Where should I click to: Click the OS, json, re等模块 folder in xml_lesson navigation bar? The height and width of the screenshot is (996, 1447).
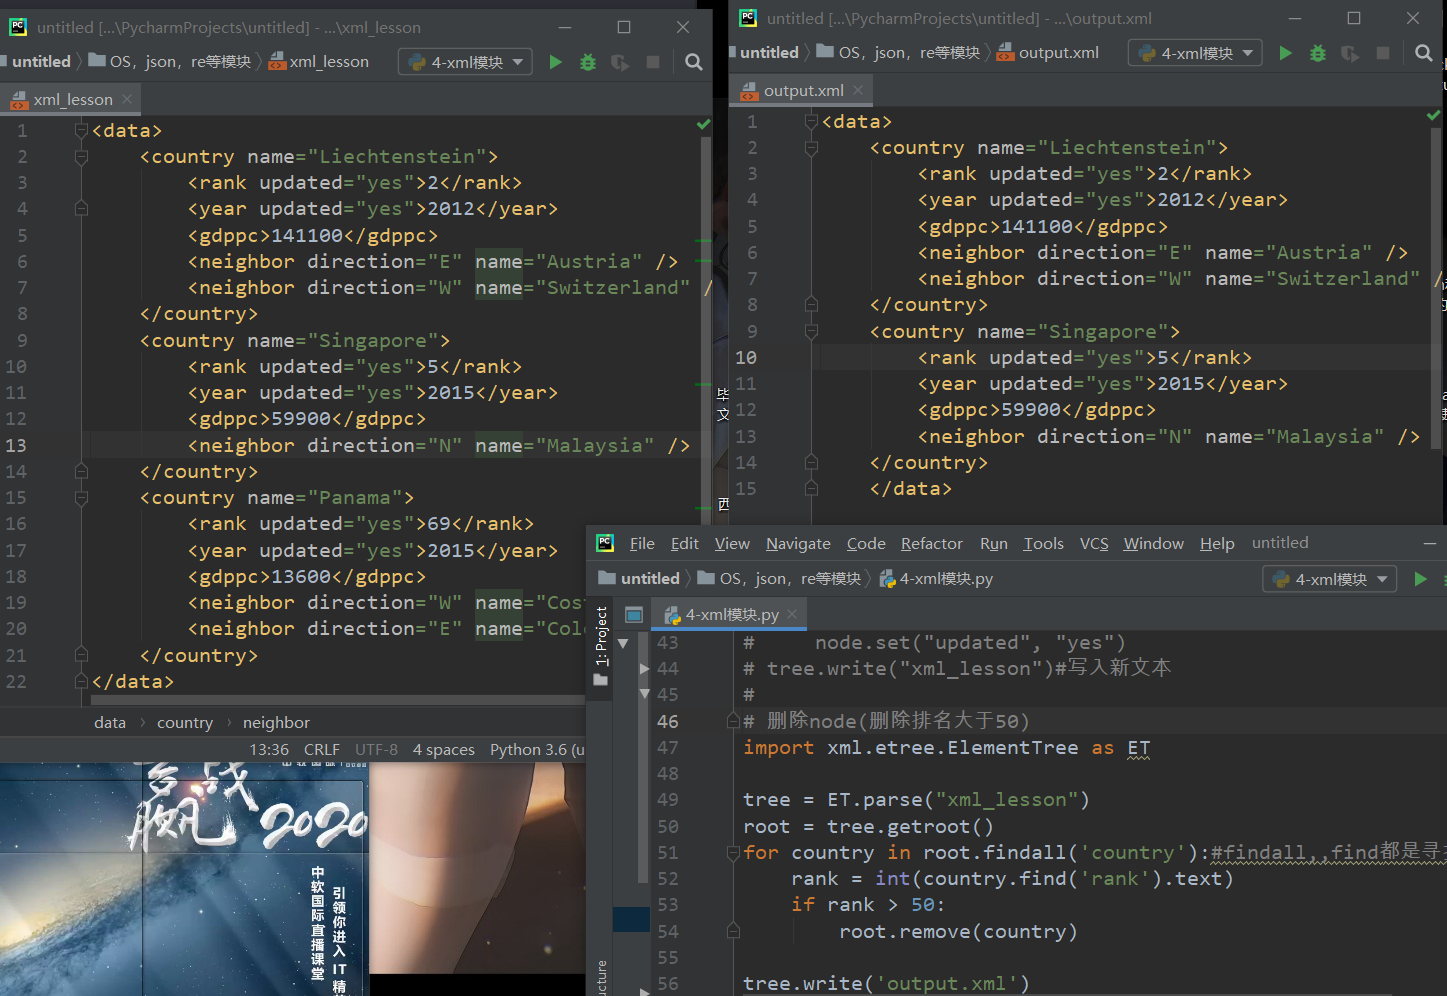(x=170, y=62)
